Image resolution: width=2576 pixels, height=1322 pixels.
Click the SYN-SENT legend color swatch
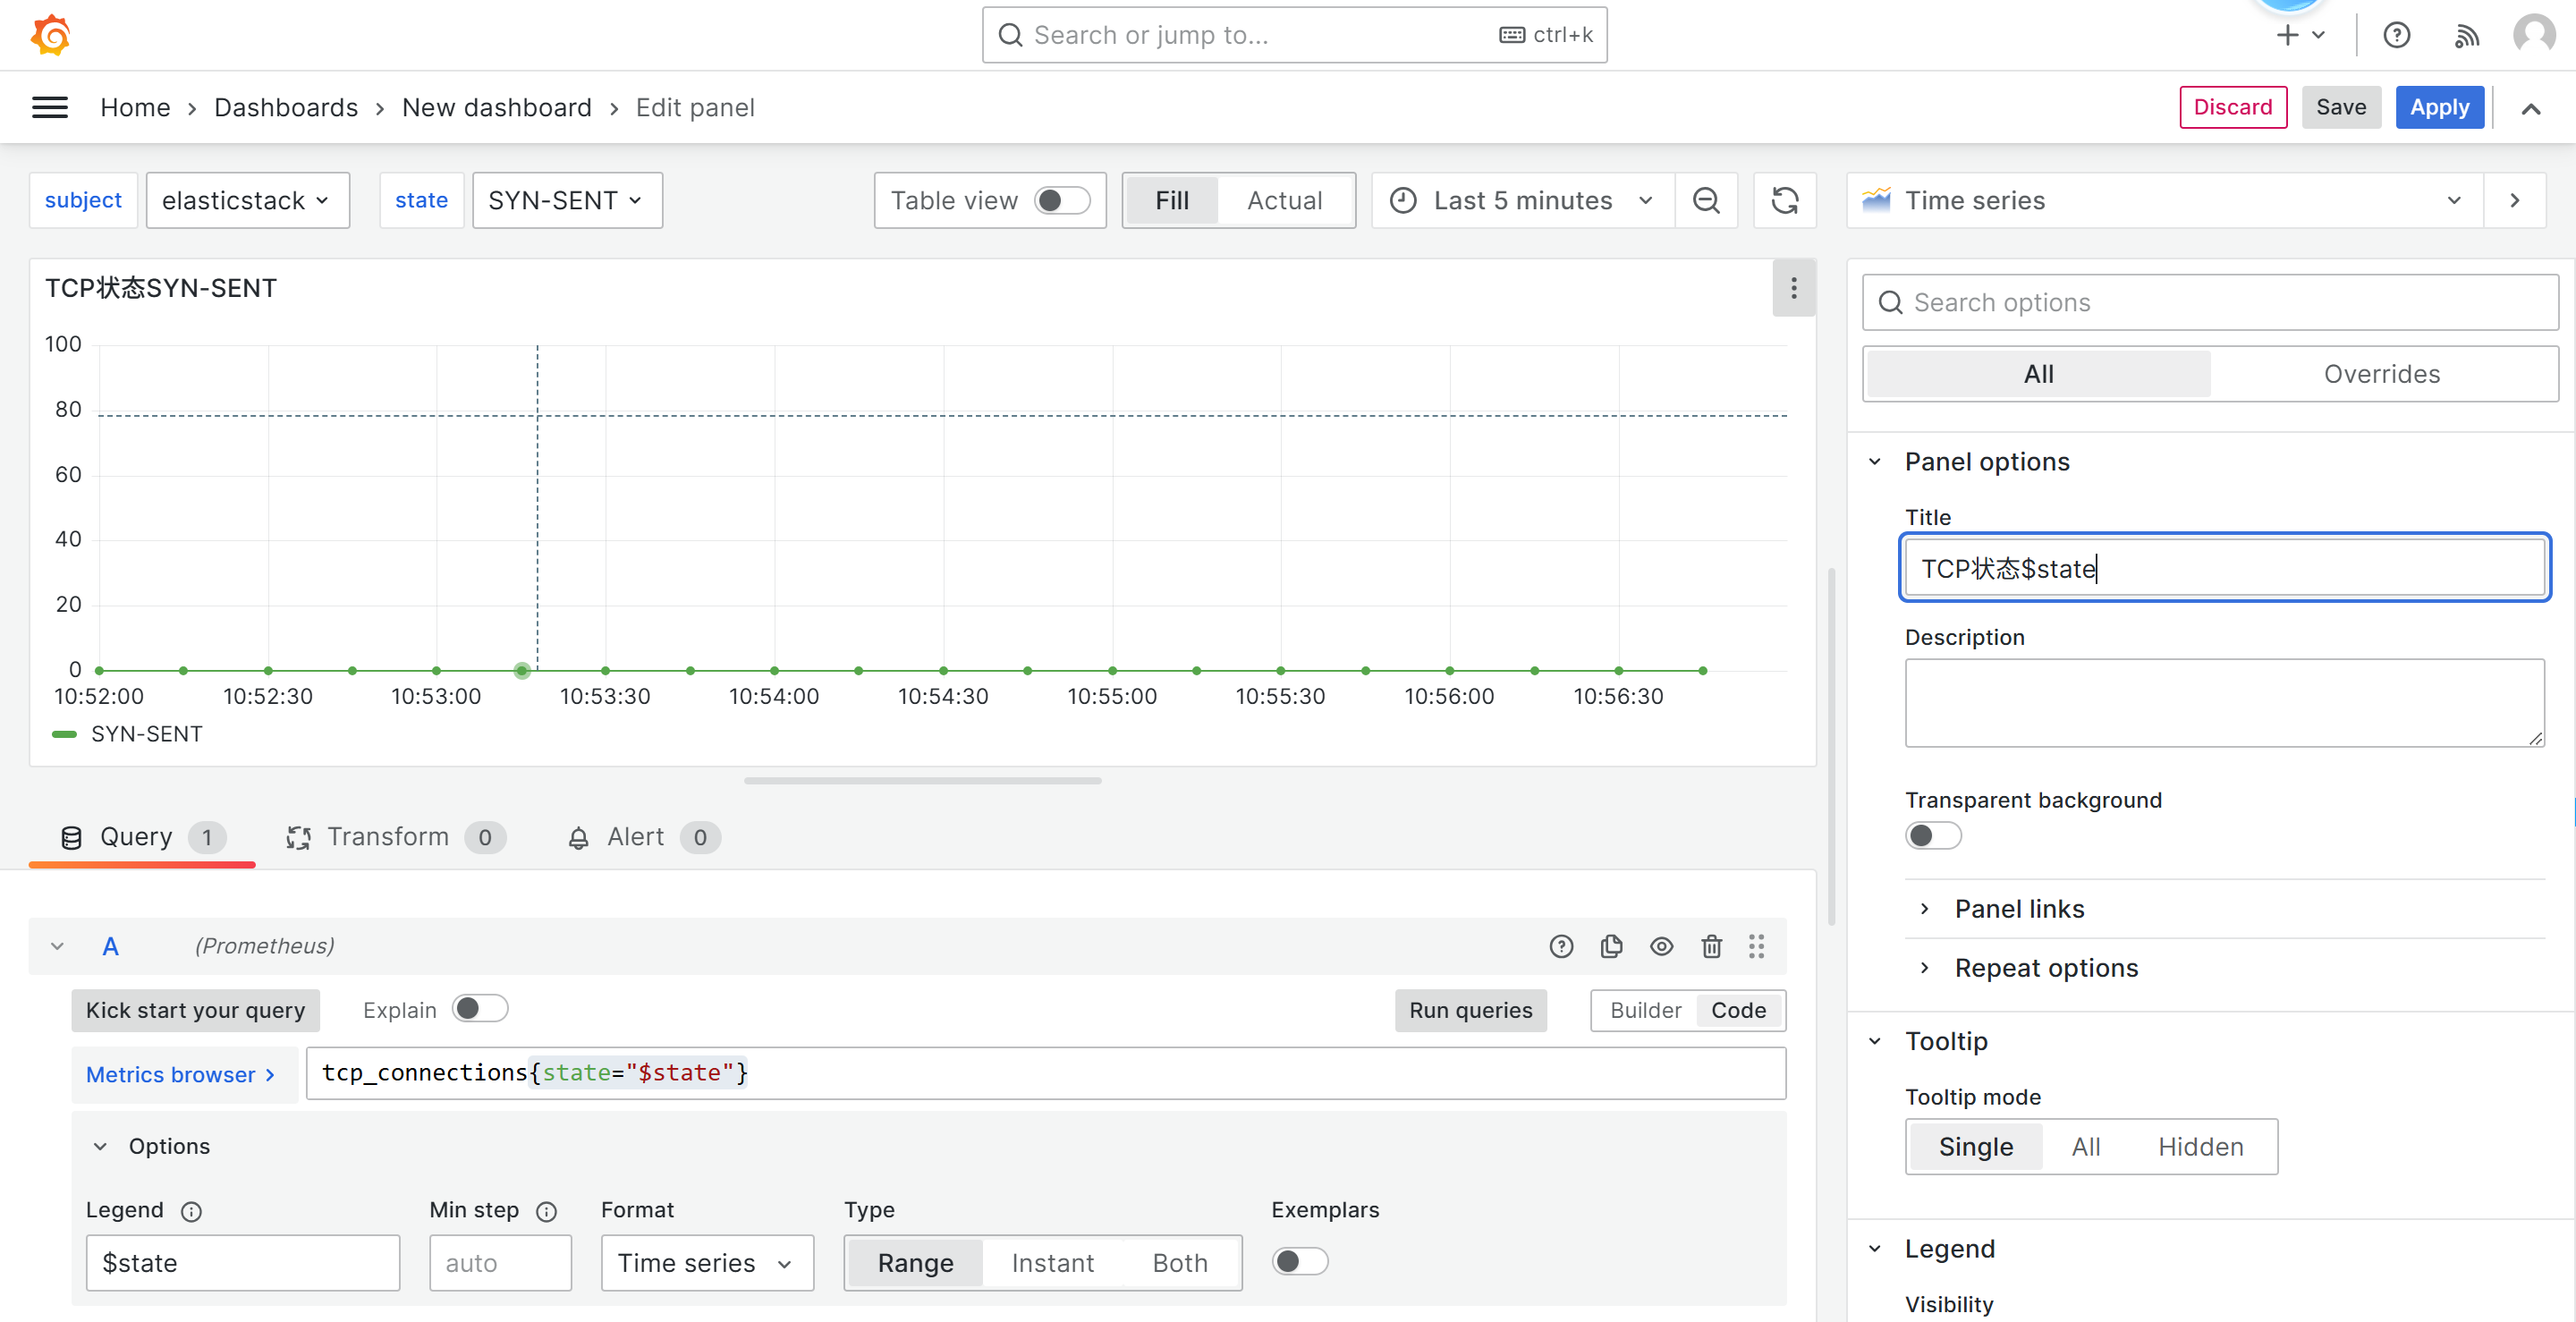click(64, 734)
